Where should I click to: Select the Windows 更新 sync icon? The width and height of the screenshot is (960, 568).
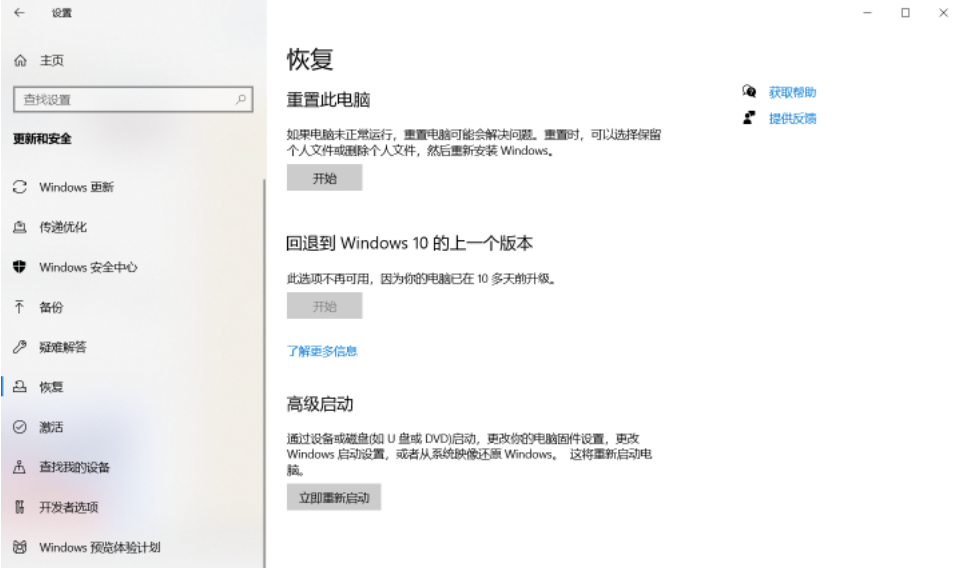(x=20, y=187)
